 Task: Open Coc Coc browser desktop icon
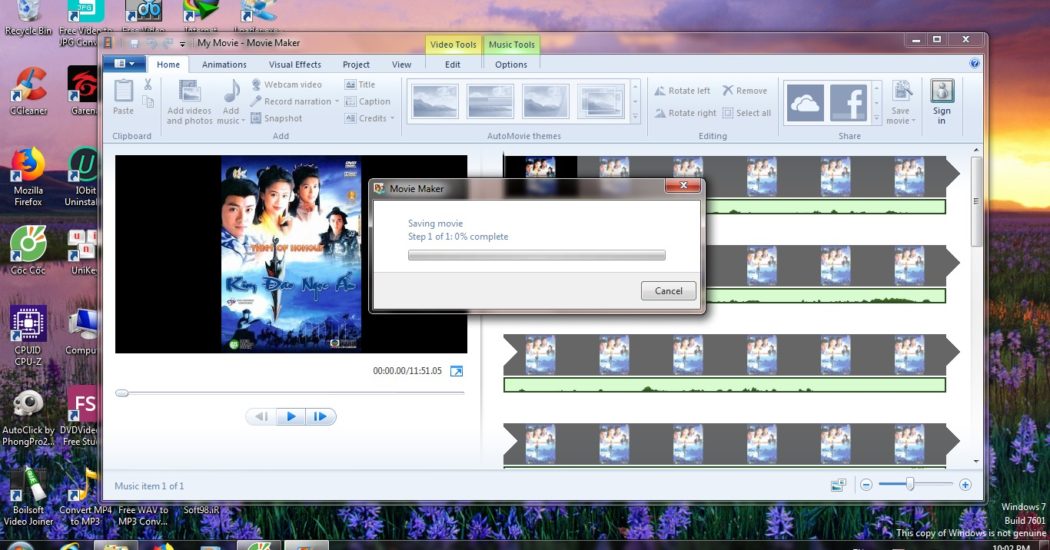pos(28,250)
